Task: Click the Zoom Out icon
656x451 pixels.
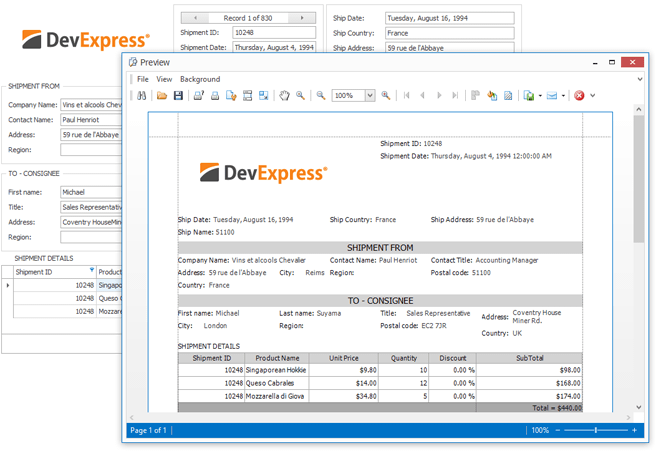Action: tap(321, 95)
